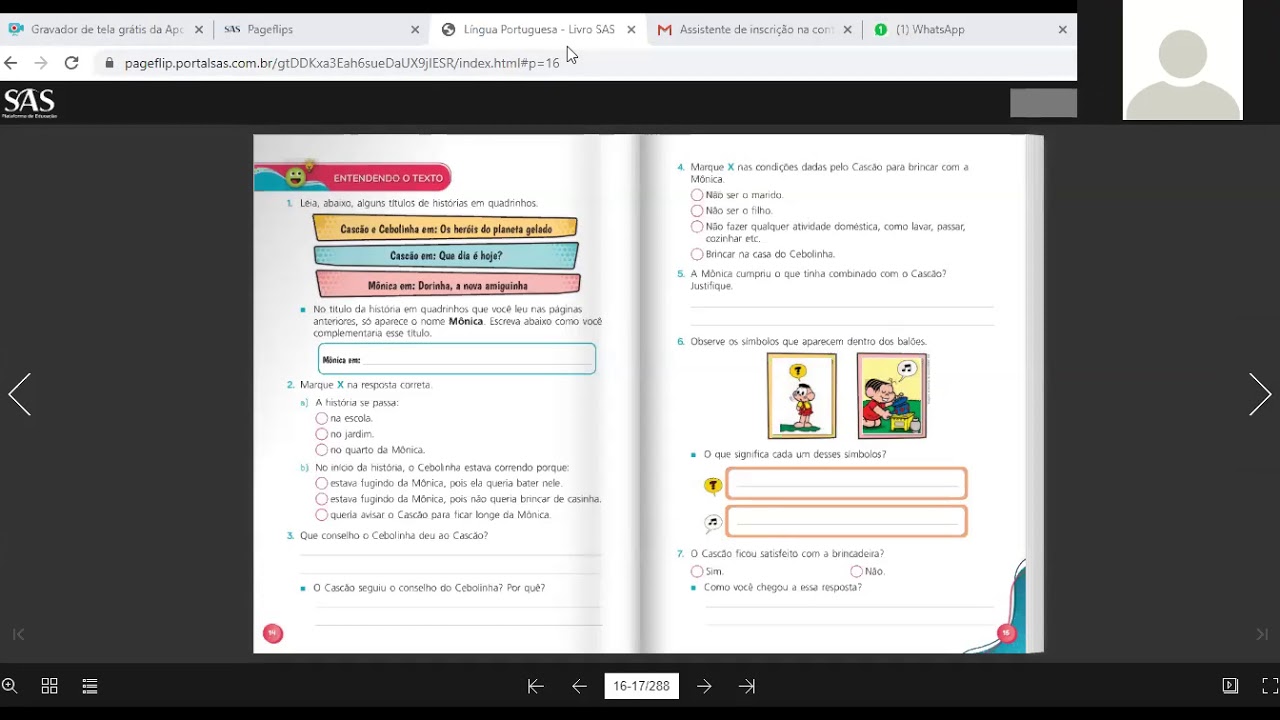Click the exclamation symbol answer box

click(x=846, y=484)
